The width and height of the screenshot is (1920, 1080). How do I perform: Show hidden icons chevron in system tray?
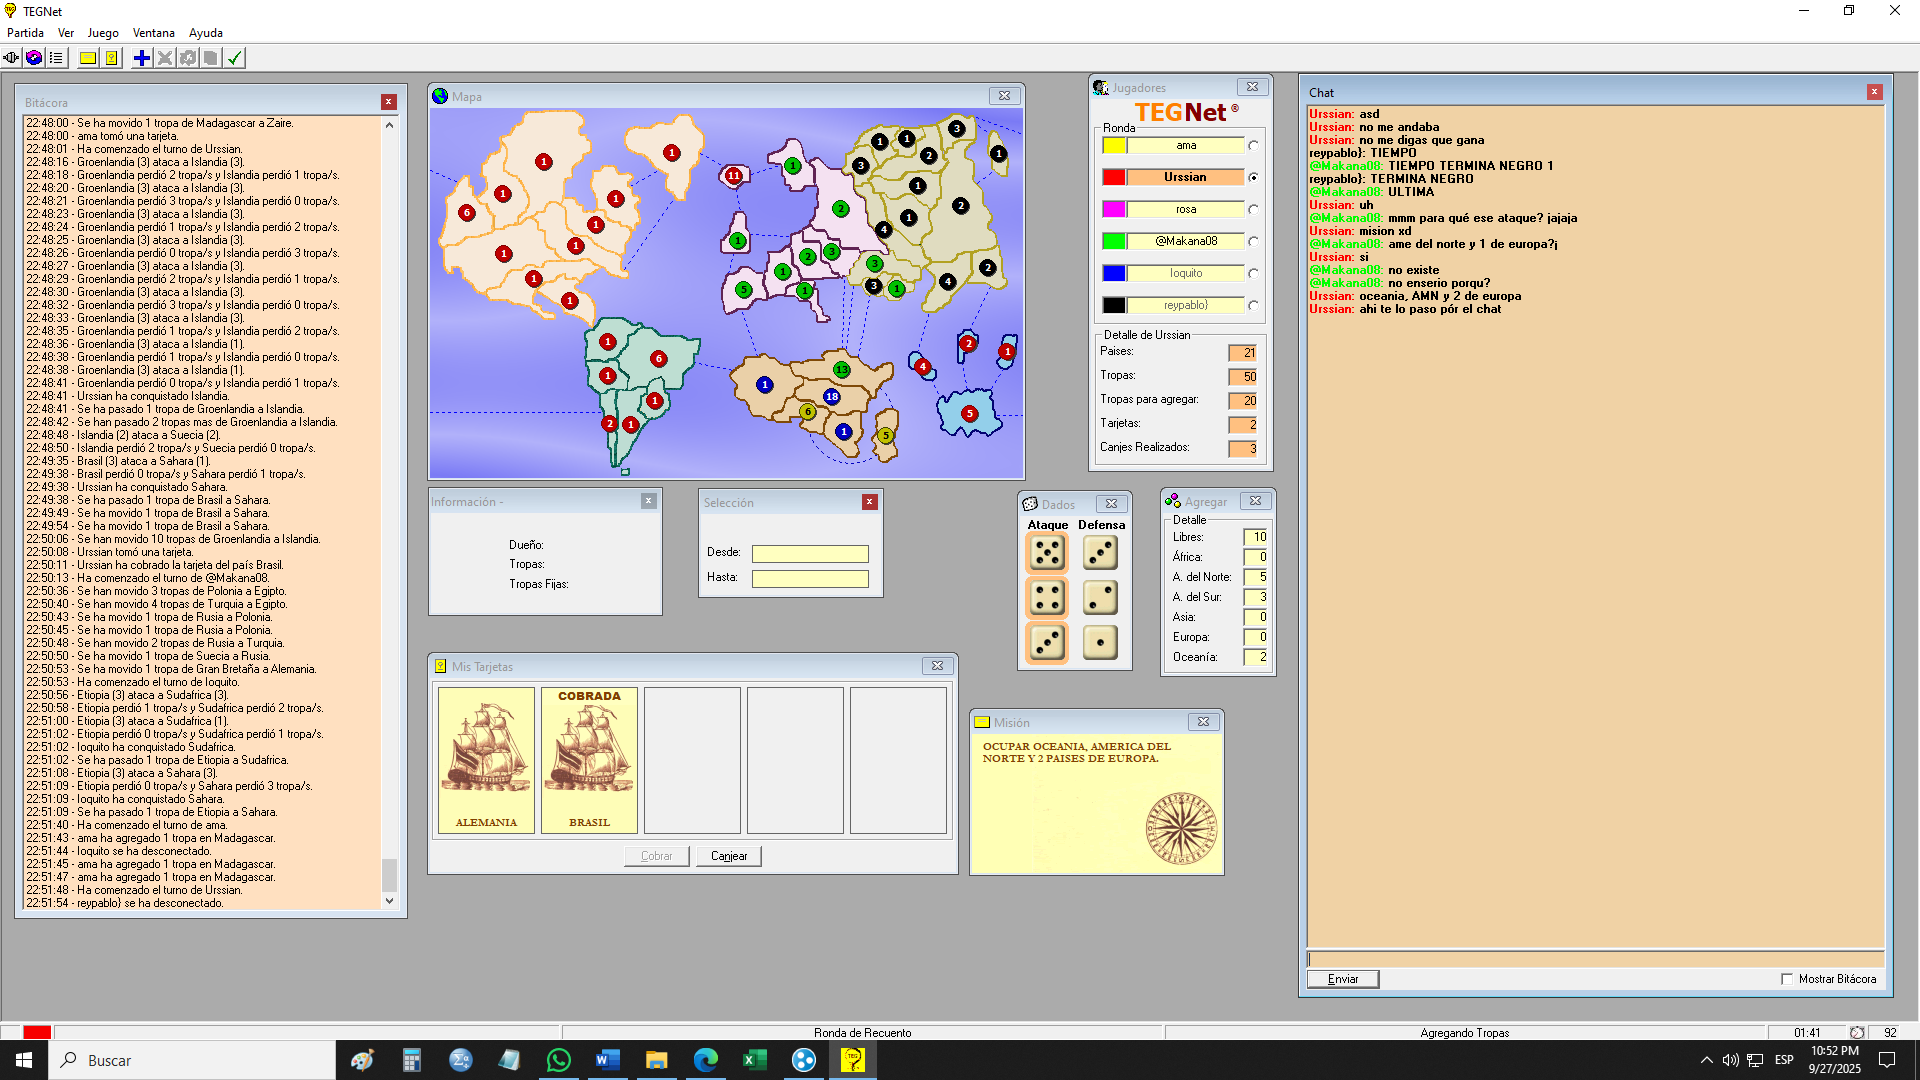1706,1060
